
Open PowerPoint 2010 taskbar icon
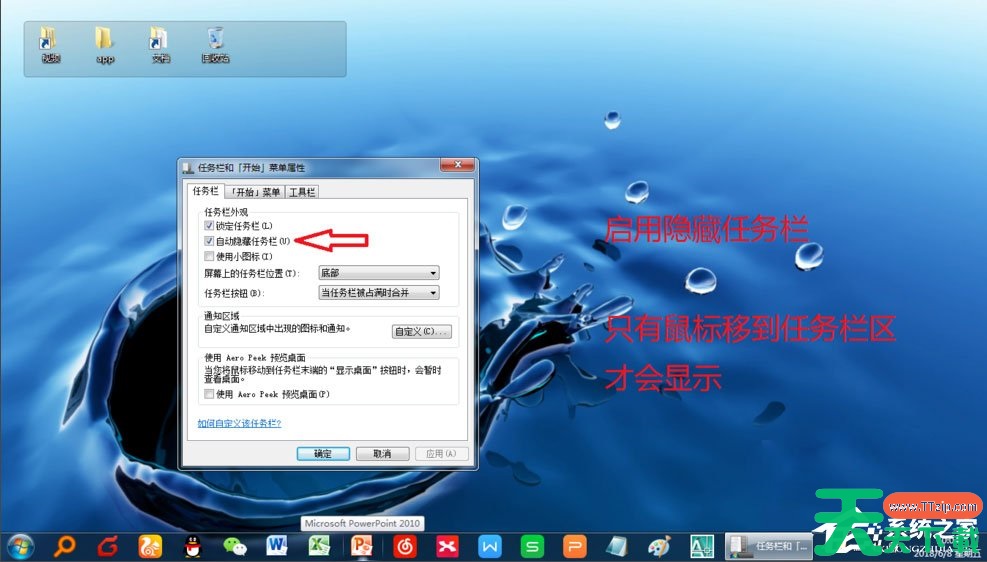point(362,546)
